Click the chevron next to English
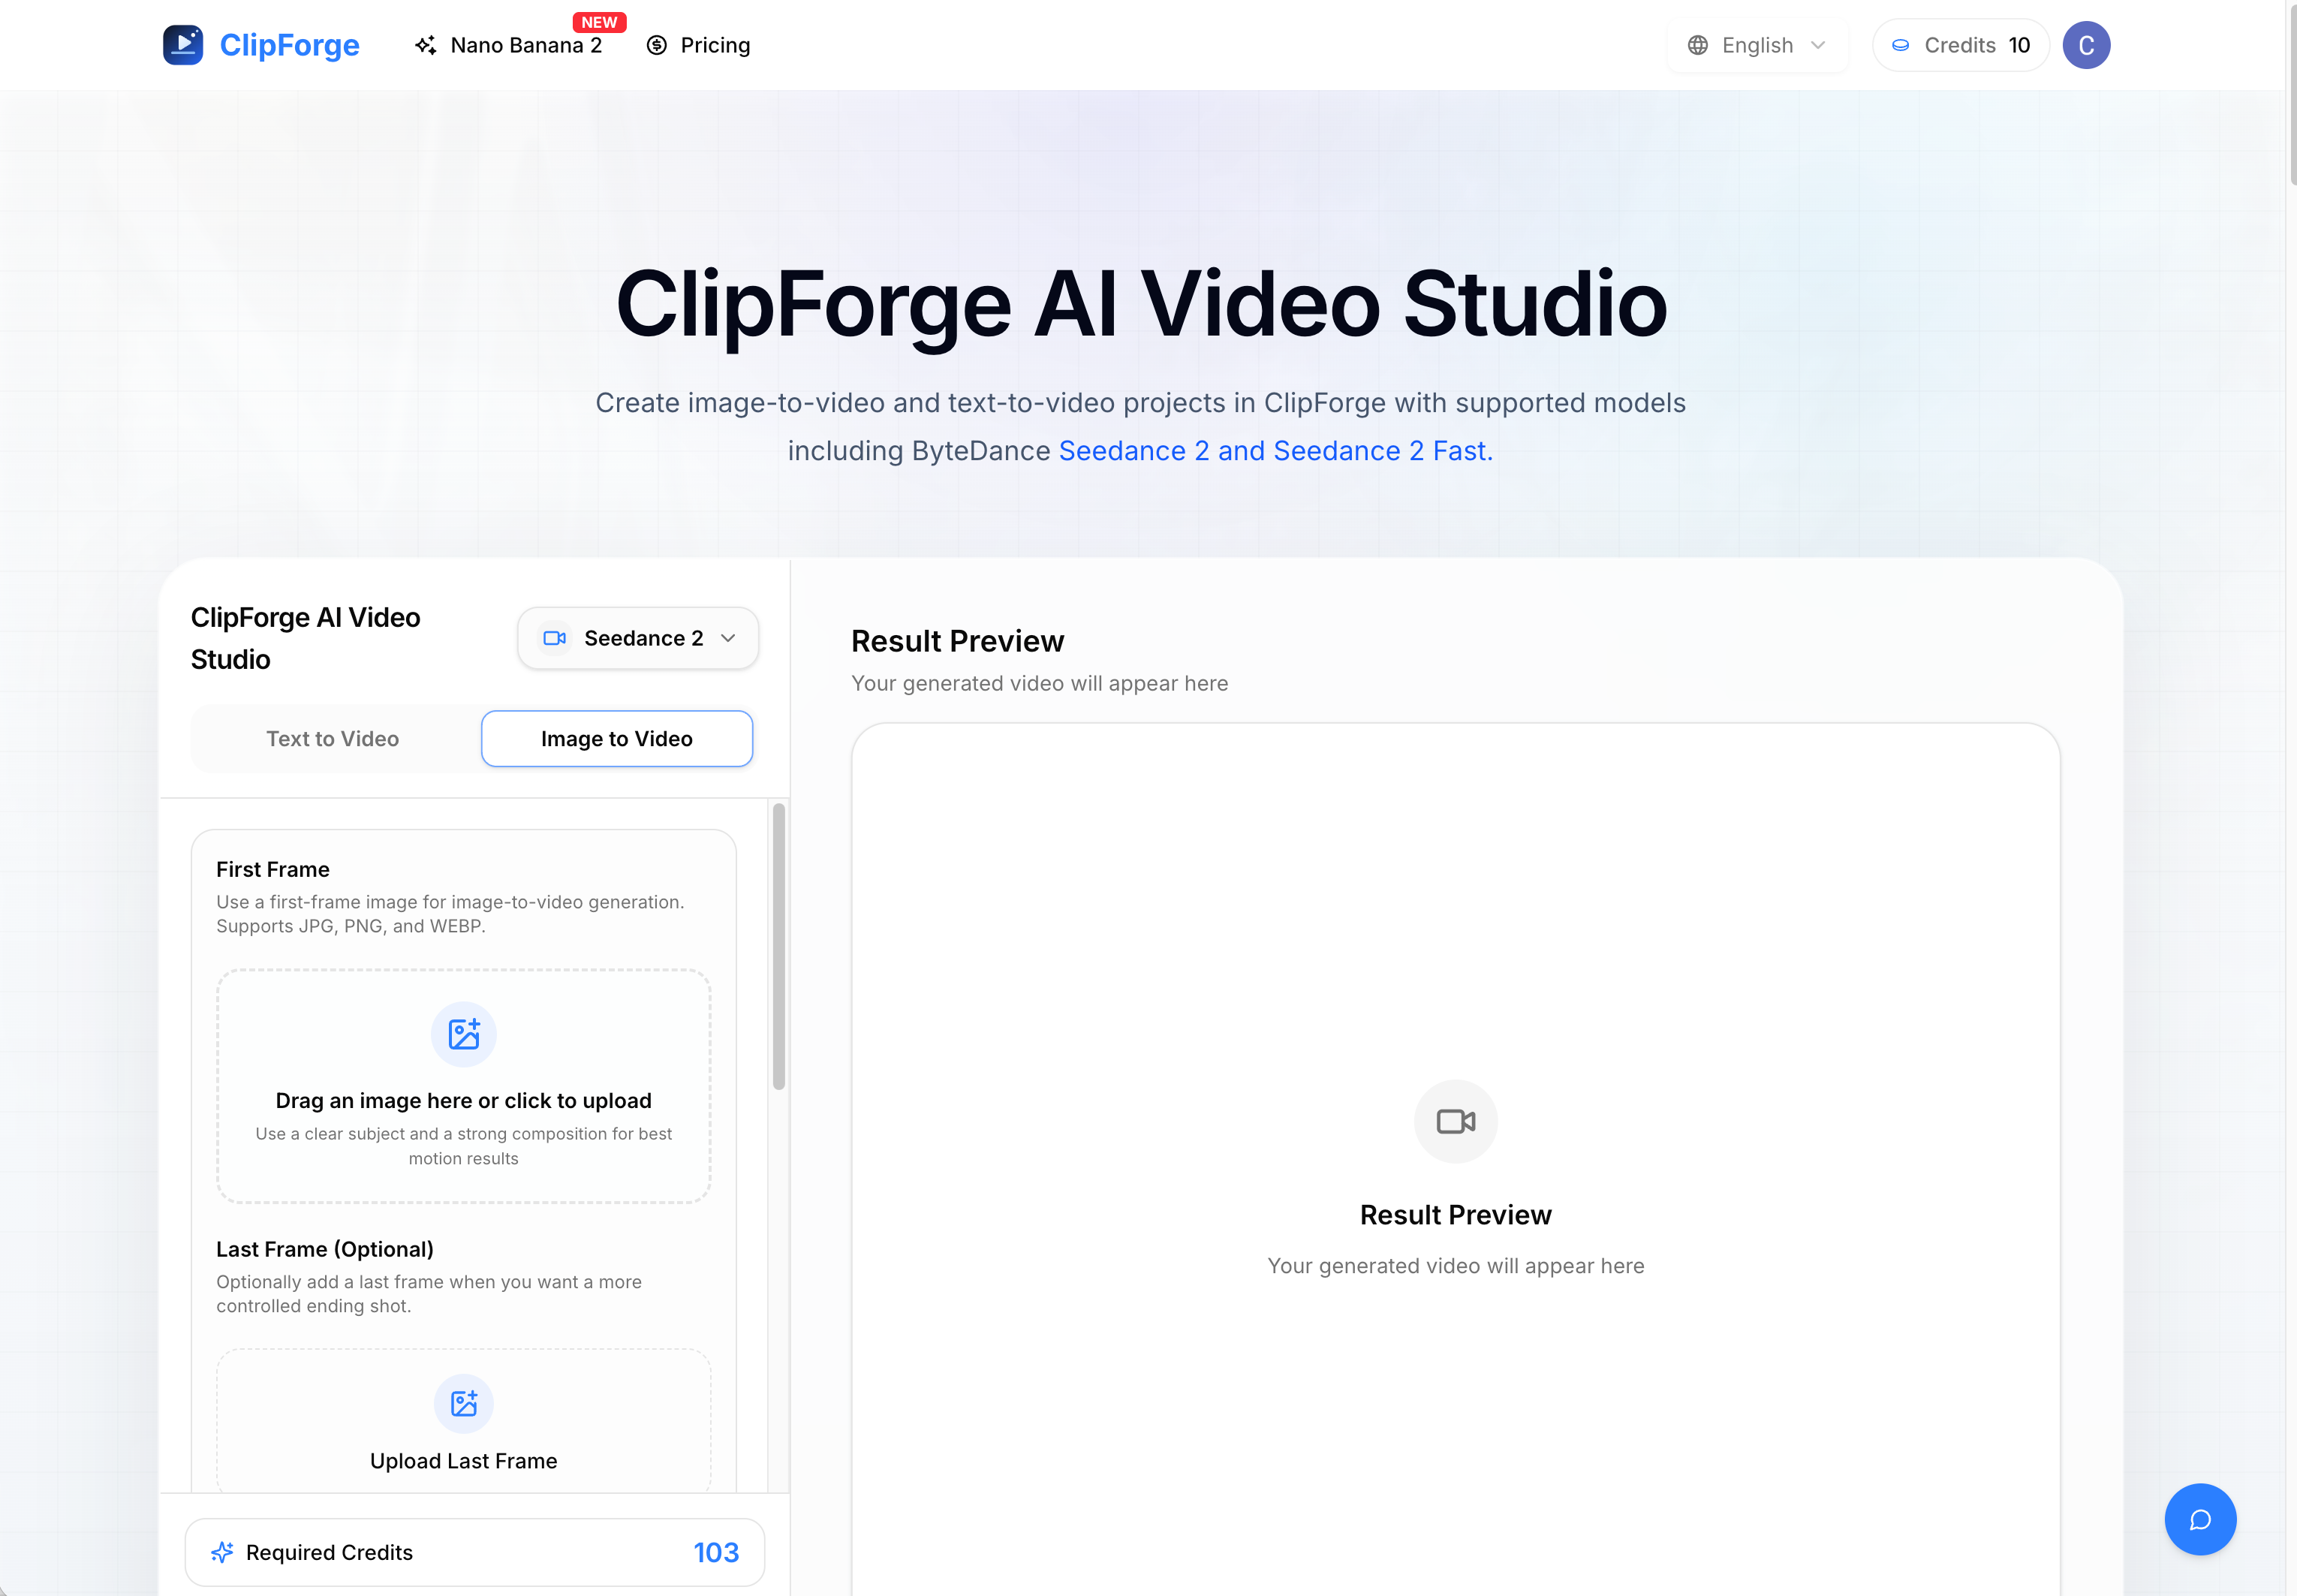Image resolution: width=2297 pixels, height=1596 pixels. (x=1818, y=45)
